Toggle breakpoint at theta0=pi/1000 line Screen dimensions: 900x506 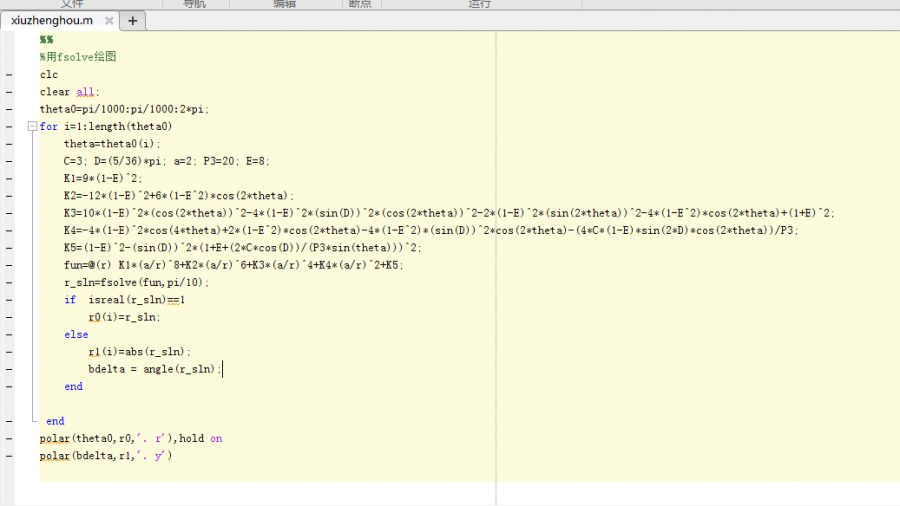(9, 110)
